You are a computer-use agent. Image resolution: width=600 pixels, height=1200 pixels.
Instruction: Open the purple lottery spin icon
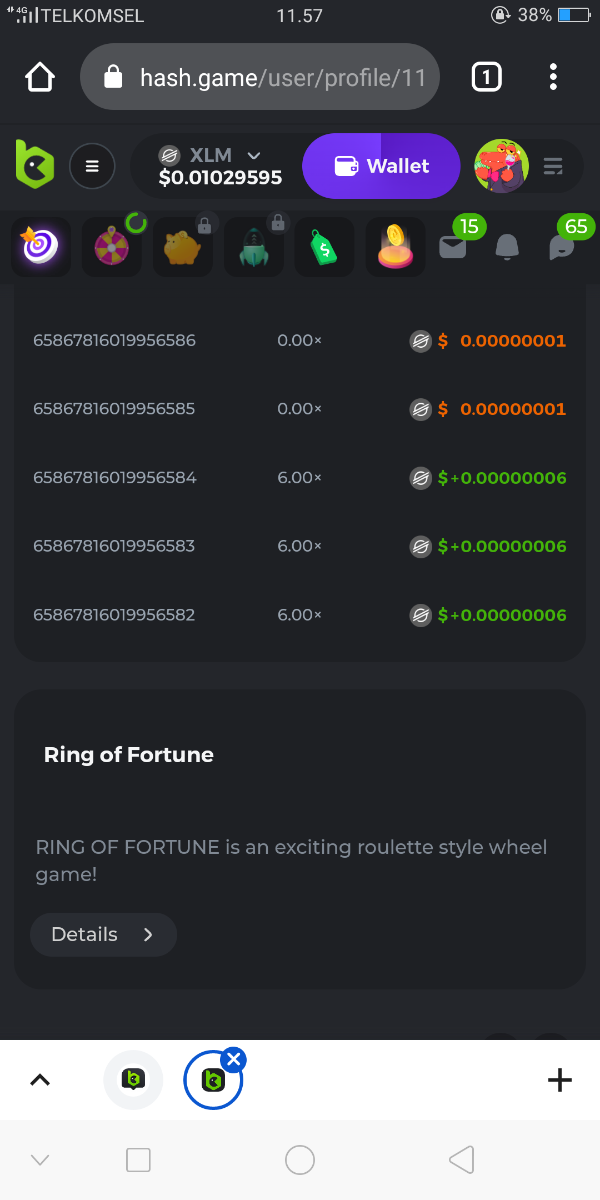[x=41, y=246]
